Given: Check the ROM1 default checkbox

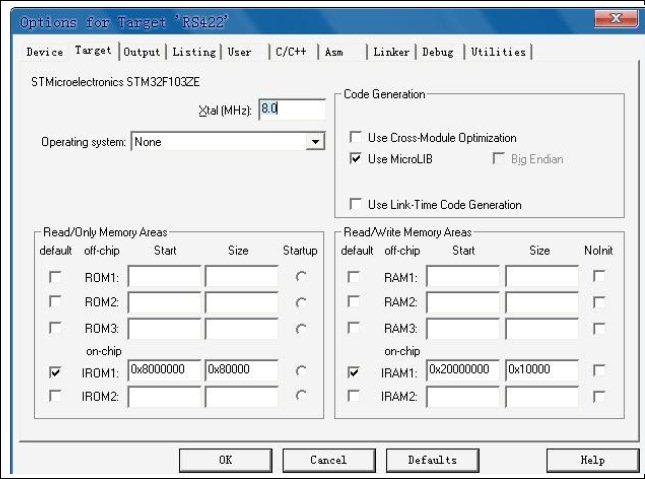Looking at the screenshot, I should click(x=55, y=277).
